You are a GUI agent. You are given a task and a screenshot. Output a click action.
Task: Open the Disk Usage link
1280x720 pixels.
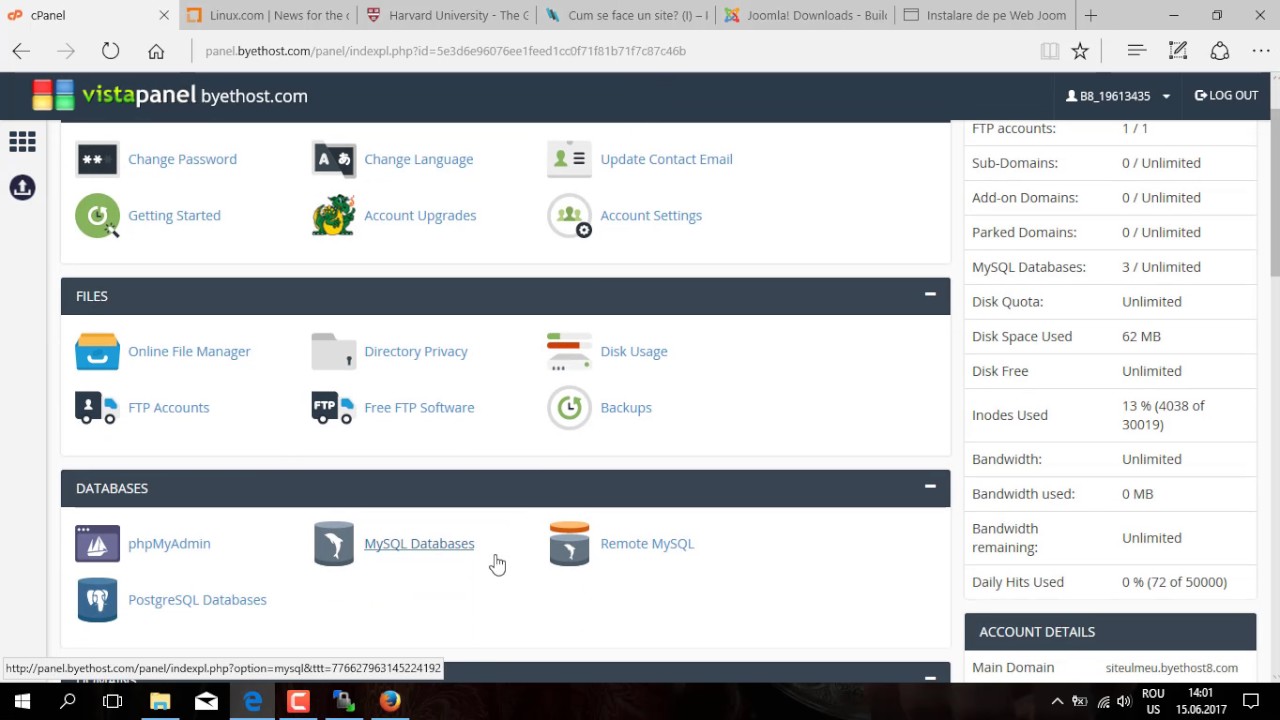click(x=634, y=351)
